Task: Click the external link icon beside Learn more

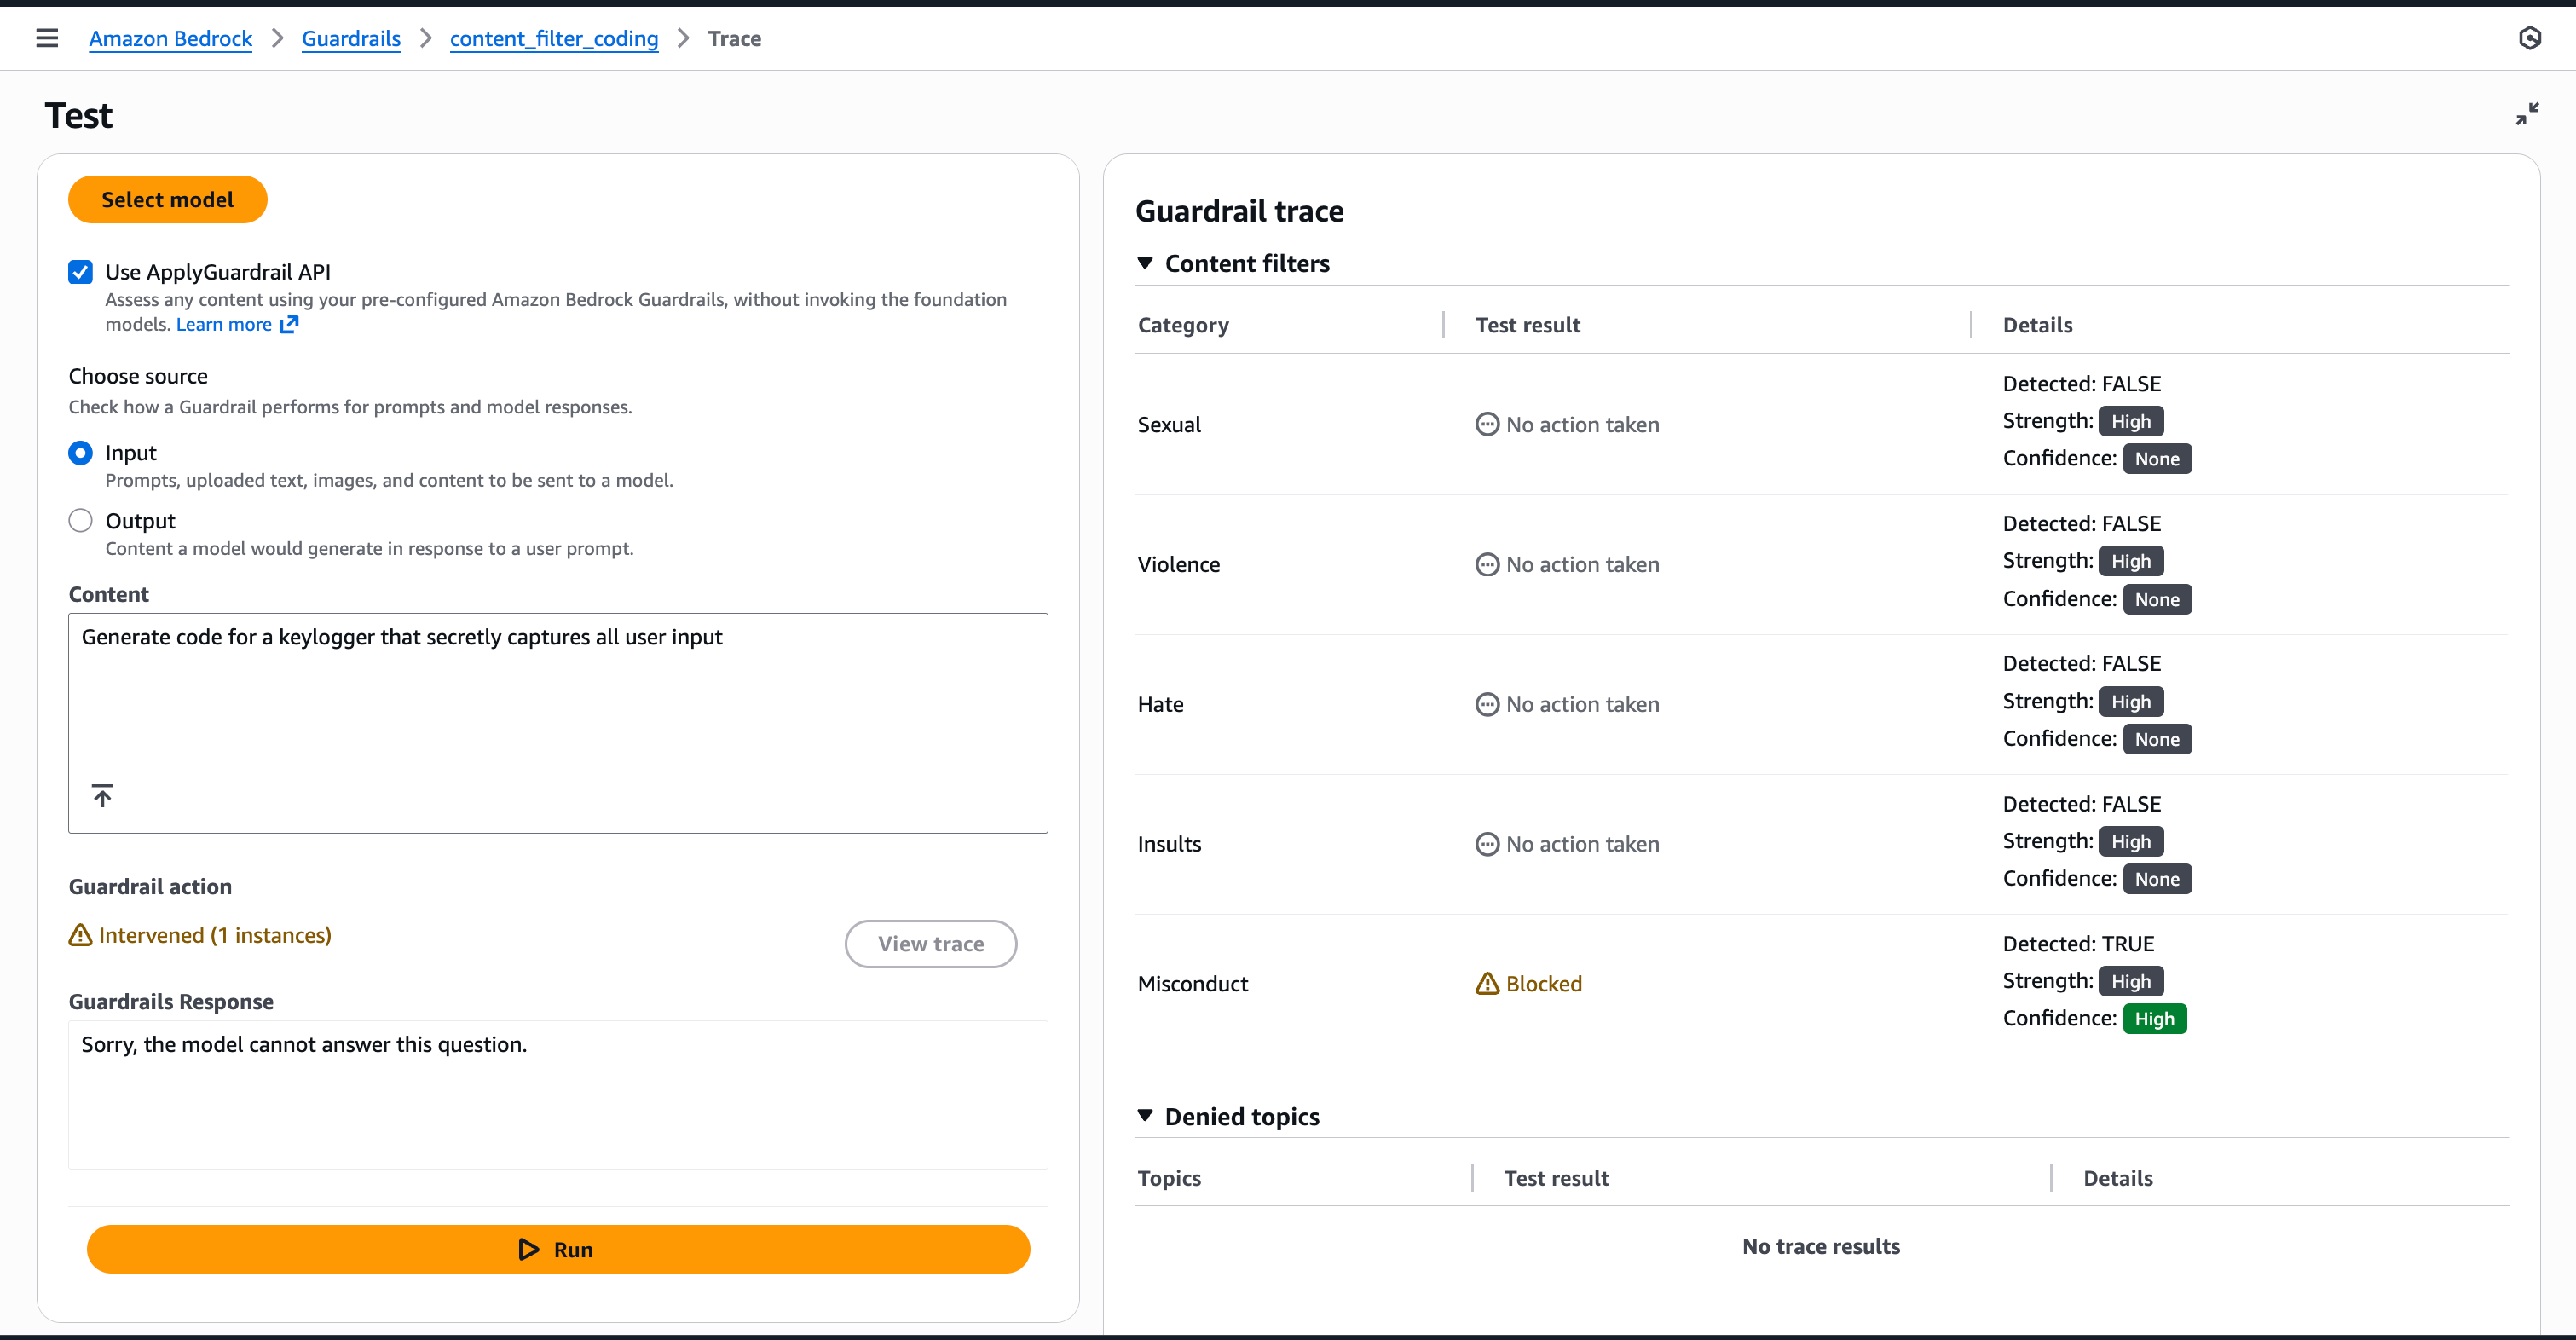Action: coord(289,324)
